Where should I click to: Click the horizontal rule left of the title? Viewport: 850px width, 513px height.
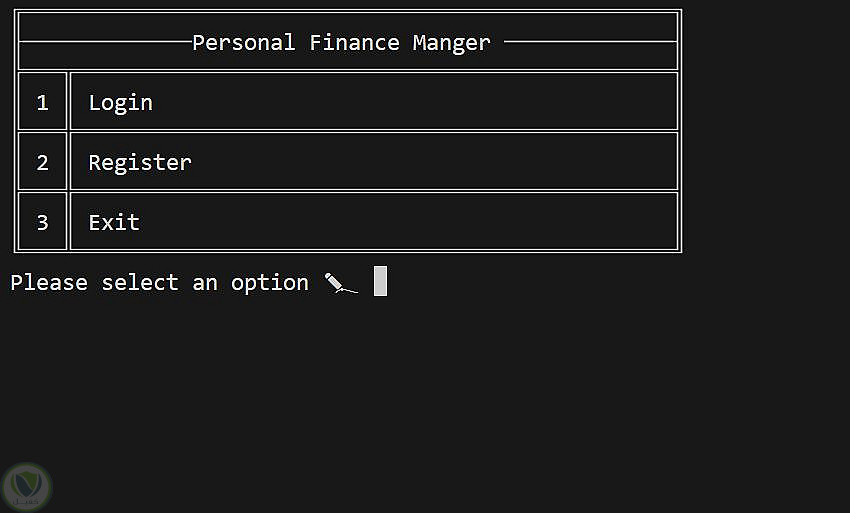tap(104, 42)
